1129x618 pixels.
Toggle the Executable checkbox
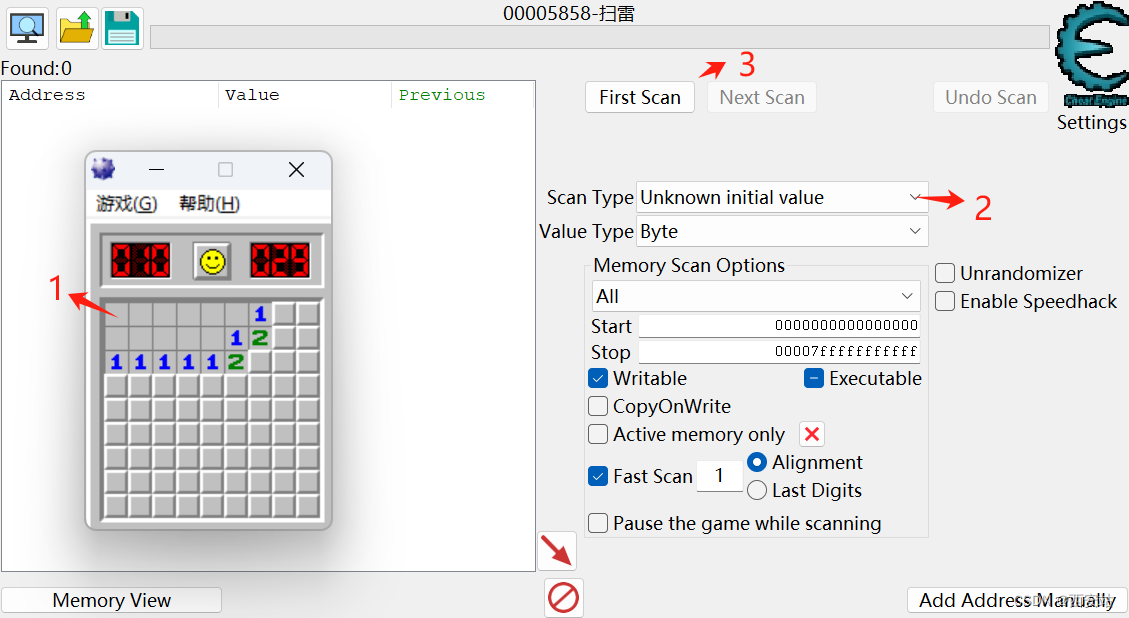[x=814, y=378]
